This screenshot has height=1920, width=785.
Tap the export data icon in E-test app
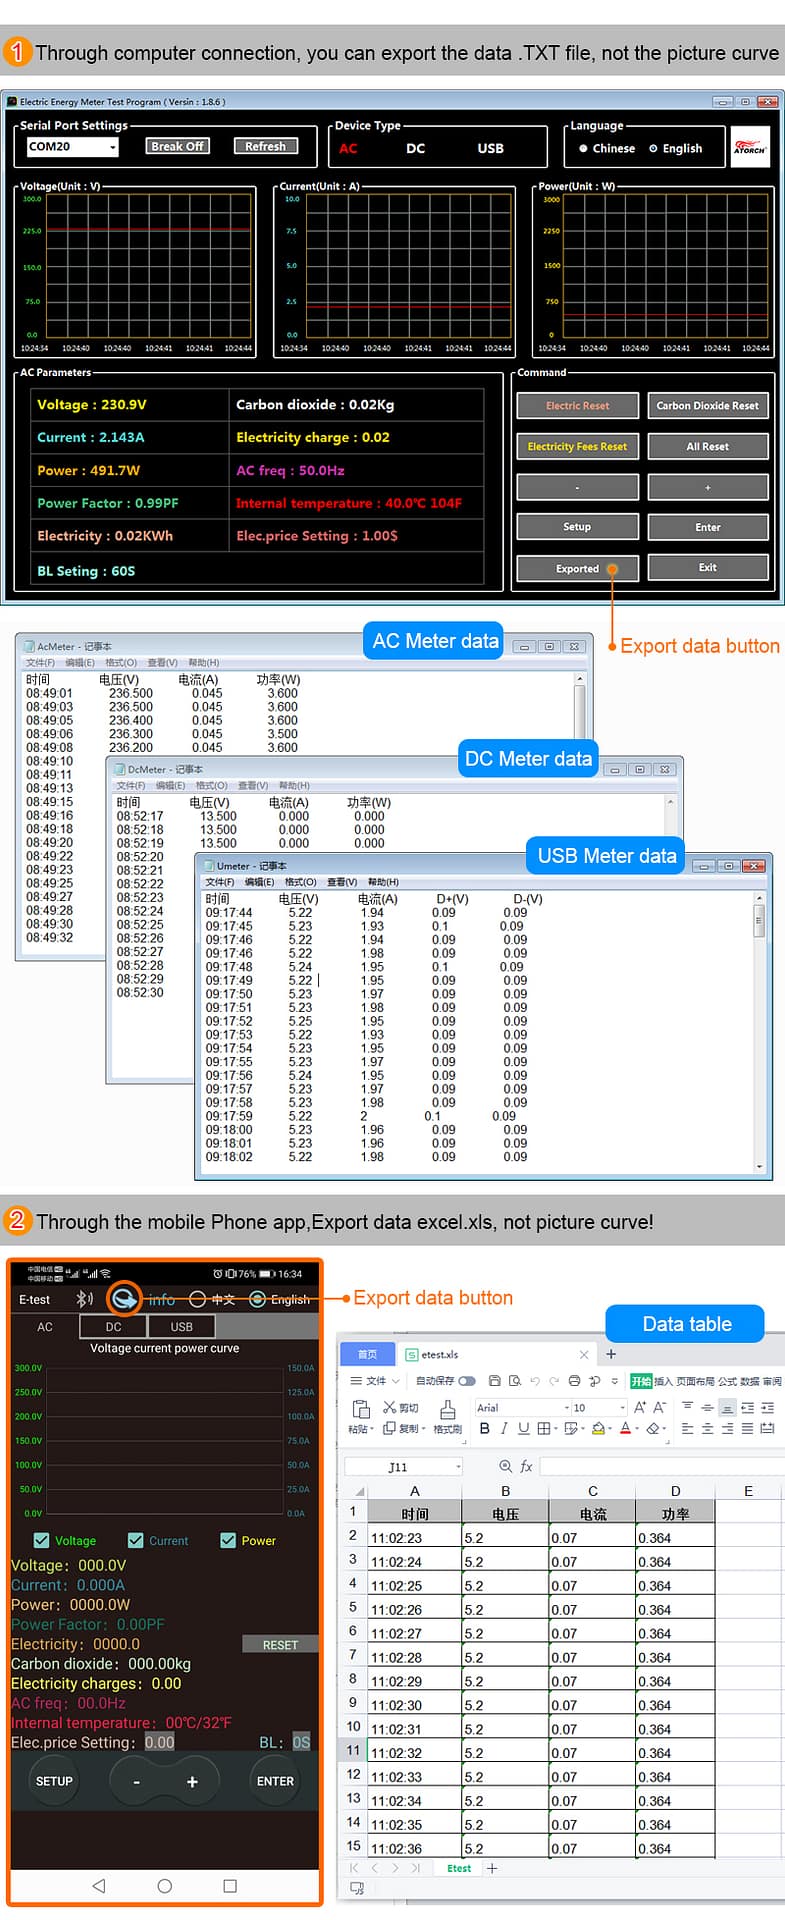point(124,1298)
